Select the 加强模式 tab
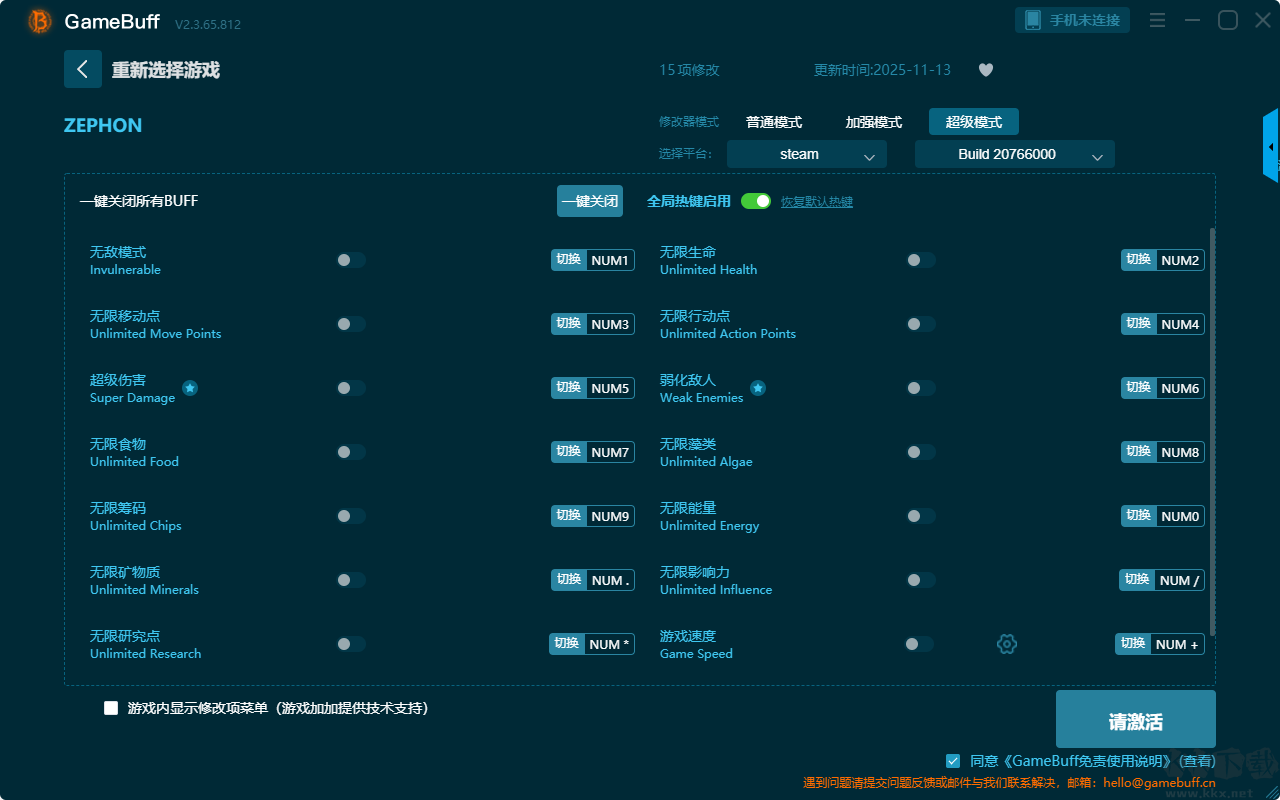1280x800 pixels. (874, 122)
